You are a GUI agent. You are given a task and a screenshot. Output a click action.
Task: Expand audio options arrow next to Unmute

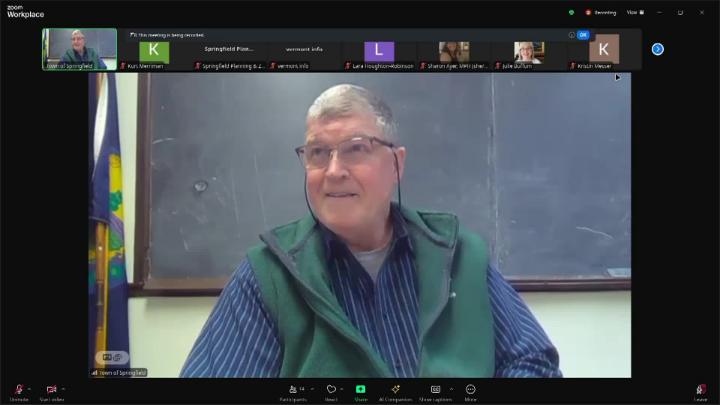[x=30, y=389]
